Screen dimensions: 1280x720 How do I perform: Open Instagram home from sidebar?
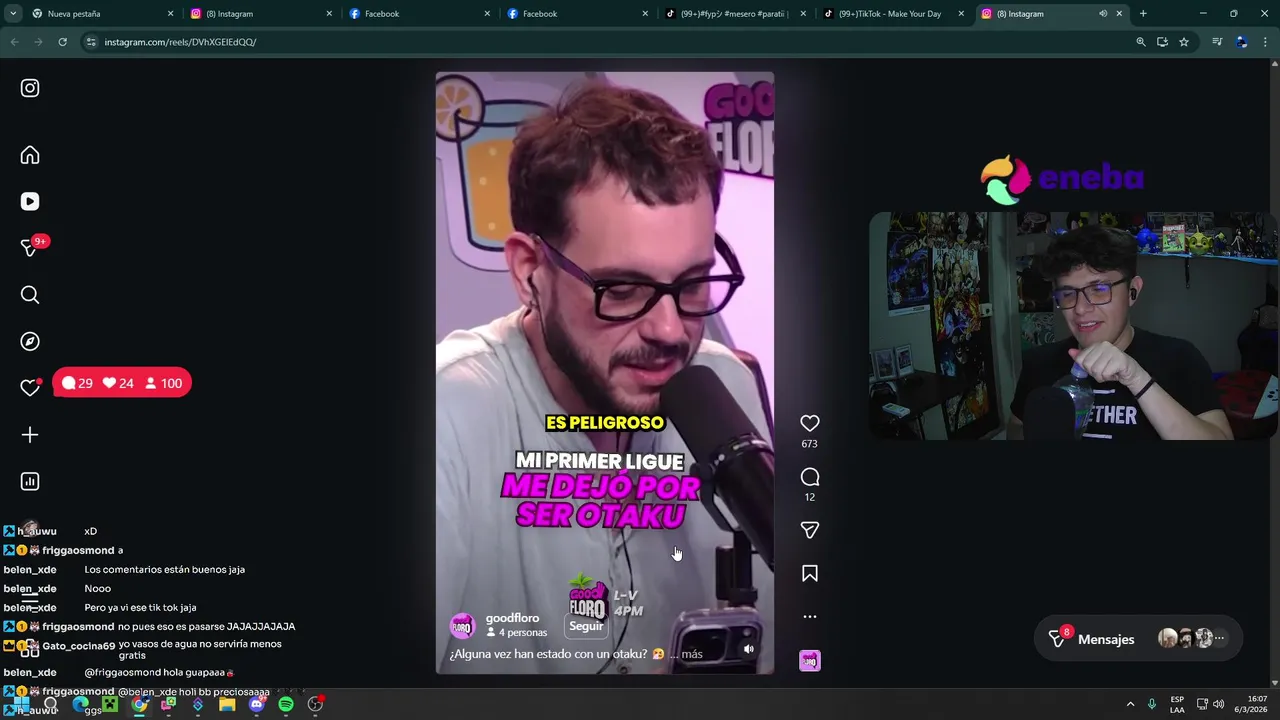tap(30, 155)
